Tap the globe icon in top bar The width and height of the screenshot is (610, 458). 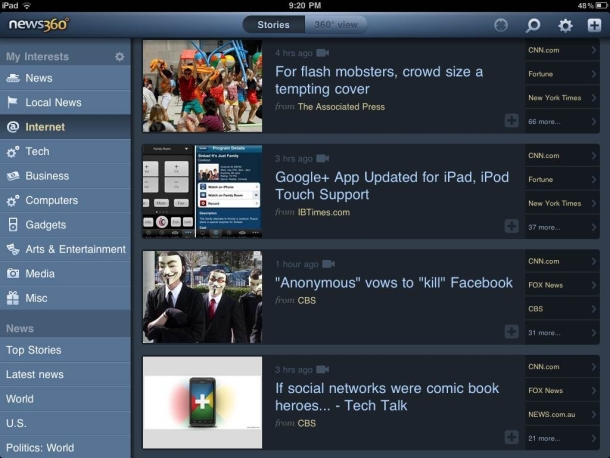pos(501,25)
